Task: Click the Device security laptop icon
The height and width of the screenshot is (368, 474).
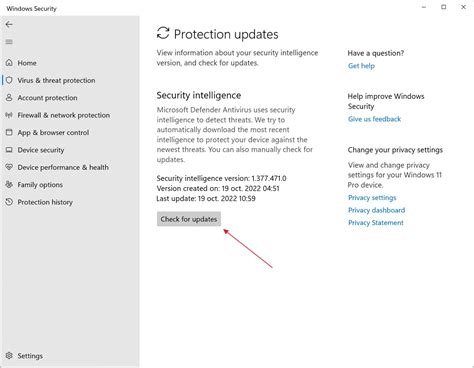Action: (x=9, y=150)
